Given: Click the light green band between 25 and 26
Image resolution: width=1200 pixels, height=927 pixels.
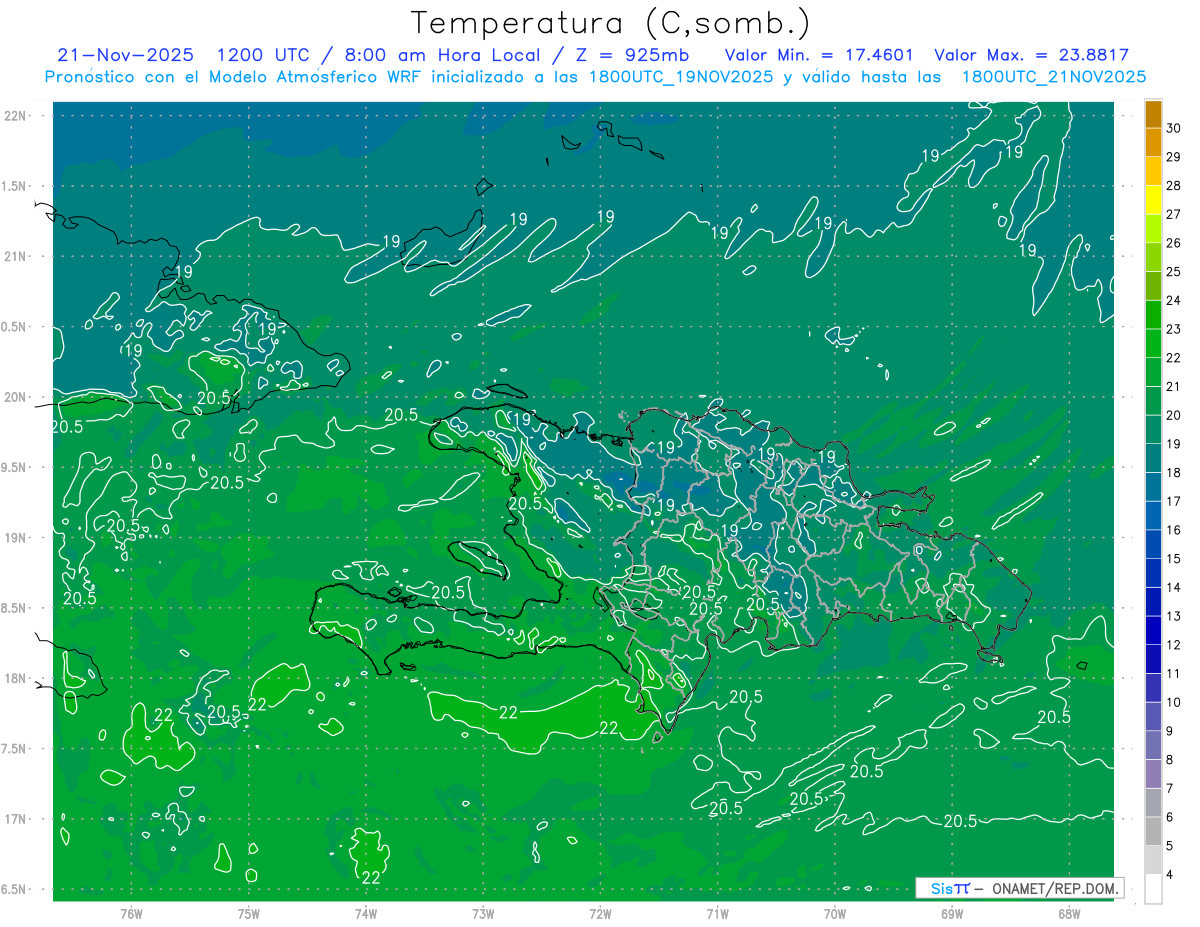Looking at the screenshot, I should (x=1153, y=257).
